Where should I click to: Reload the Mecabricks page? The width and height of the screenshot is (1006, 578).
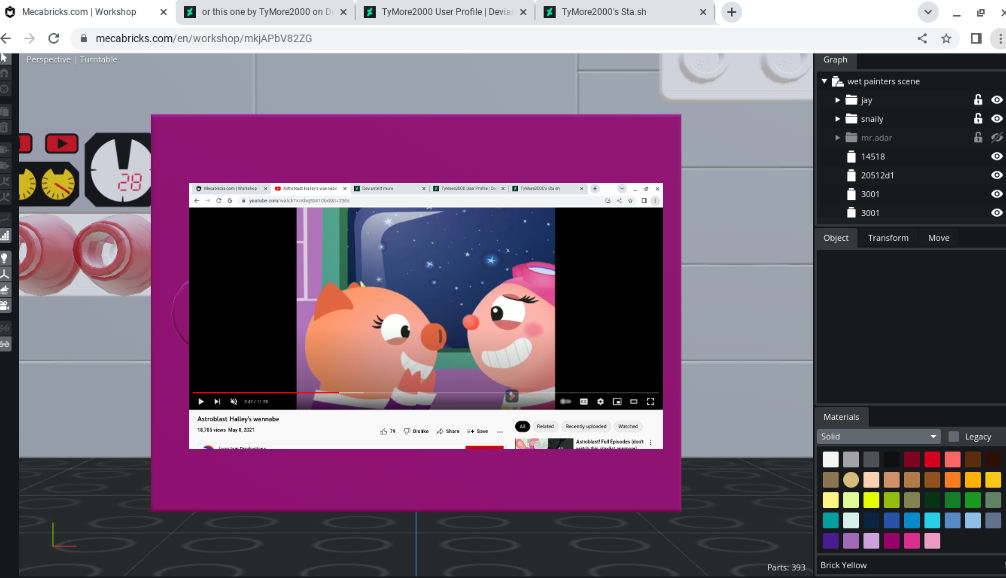(54, 38)
